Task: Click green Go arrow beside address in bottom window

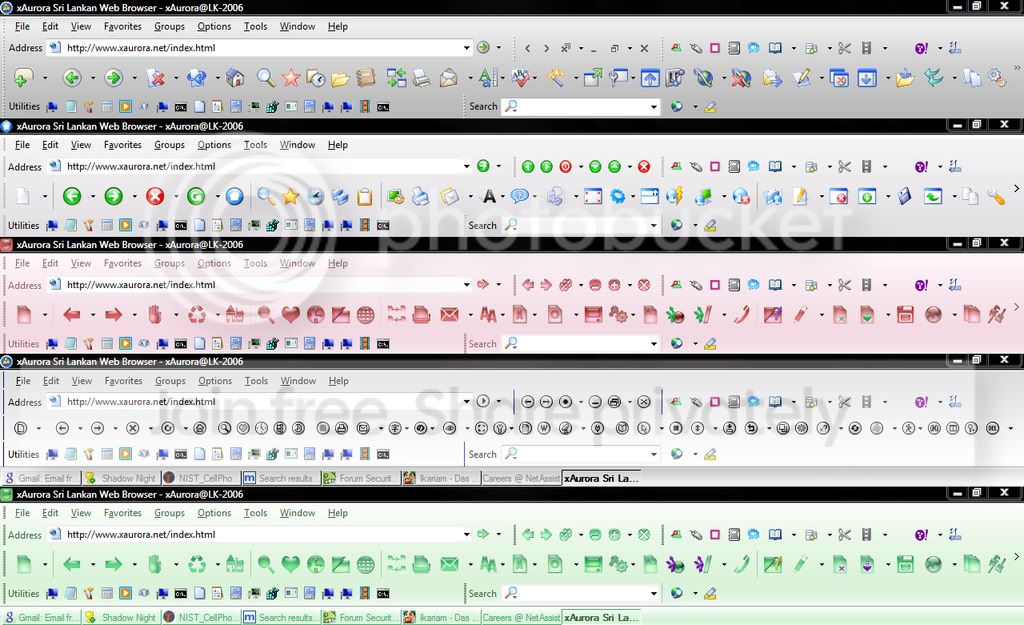Action: [483, 534]
